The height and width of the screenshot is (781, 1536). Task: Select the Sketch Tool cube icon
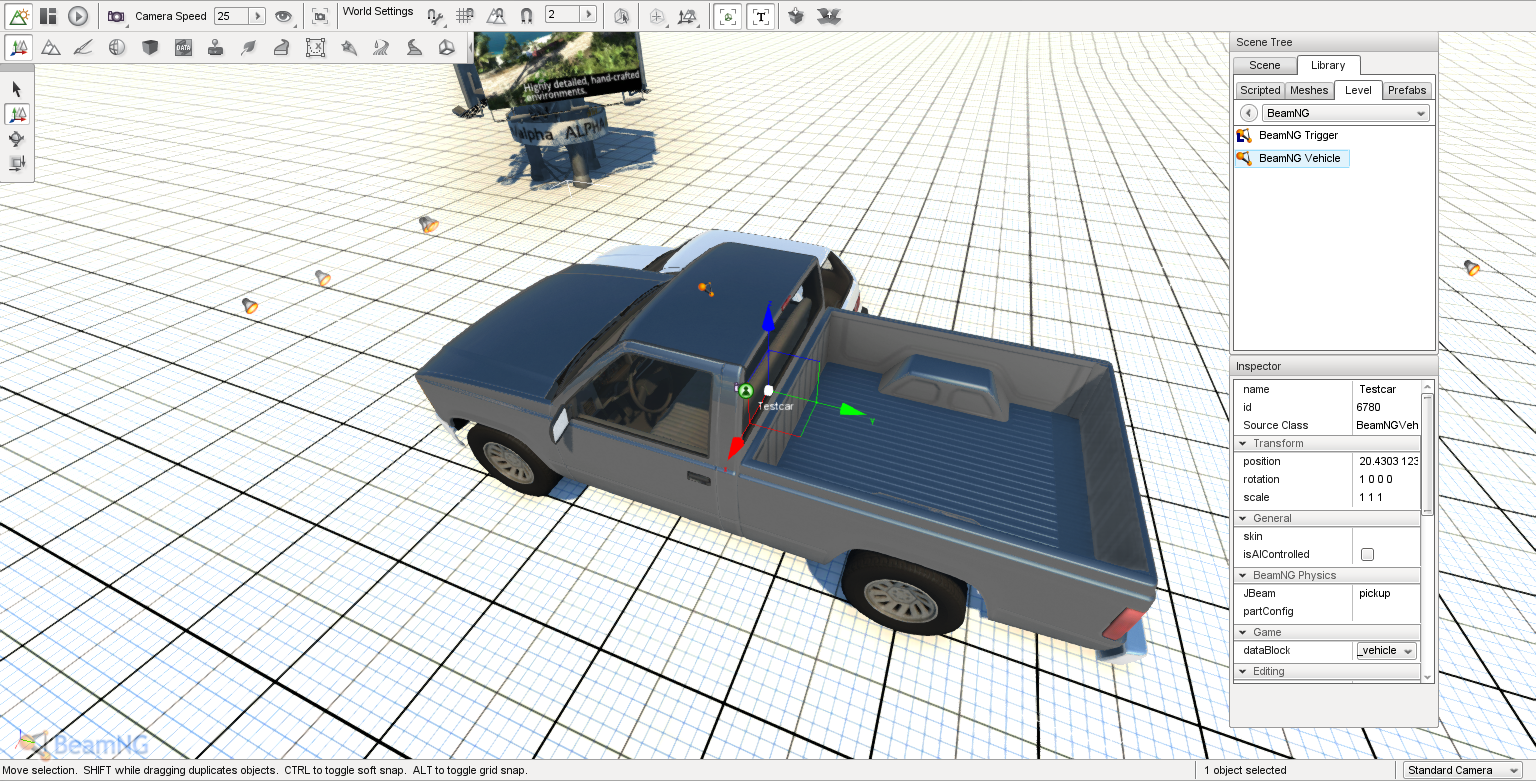click(150, 47)
